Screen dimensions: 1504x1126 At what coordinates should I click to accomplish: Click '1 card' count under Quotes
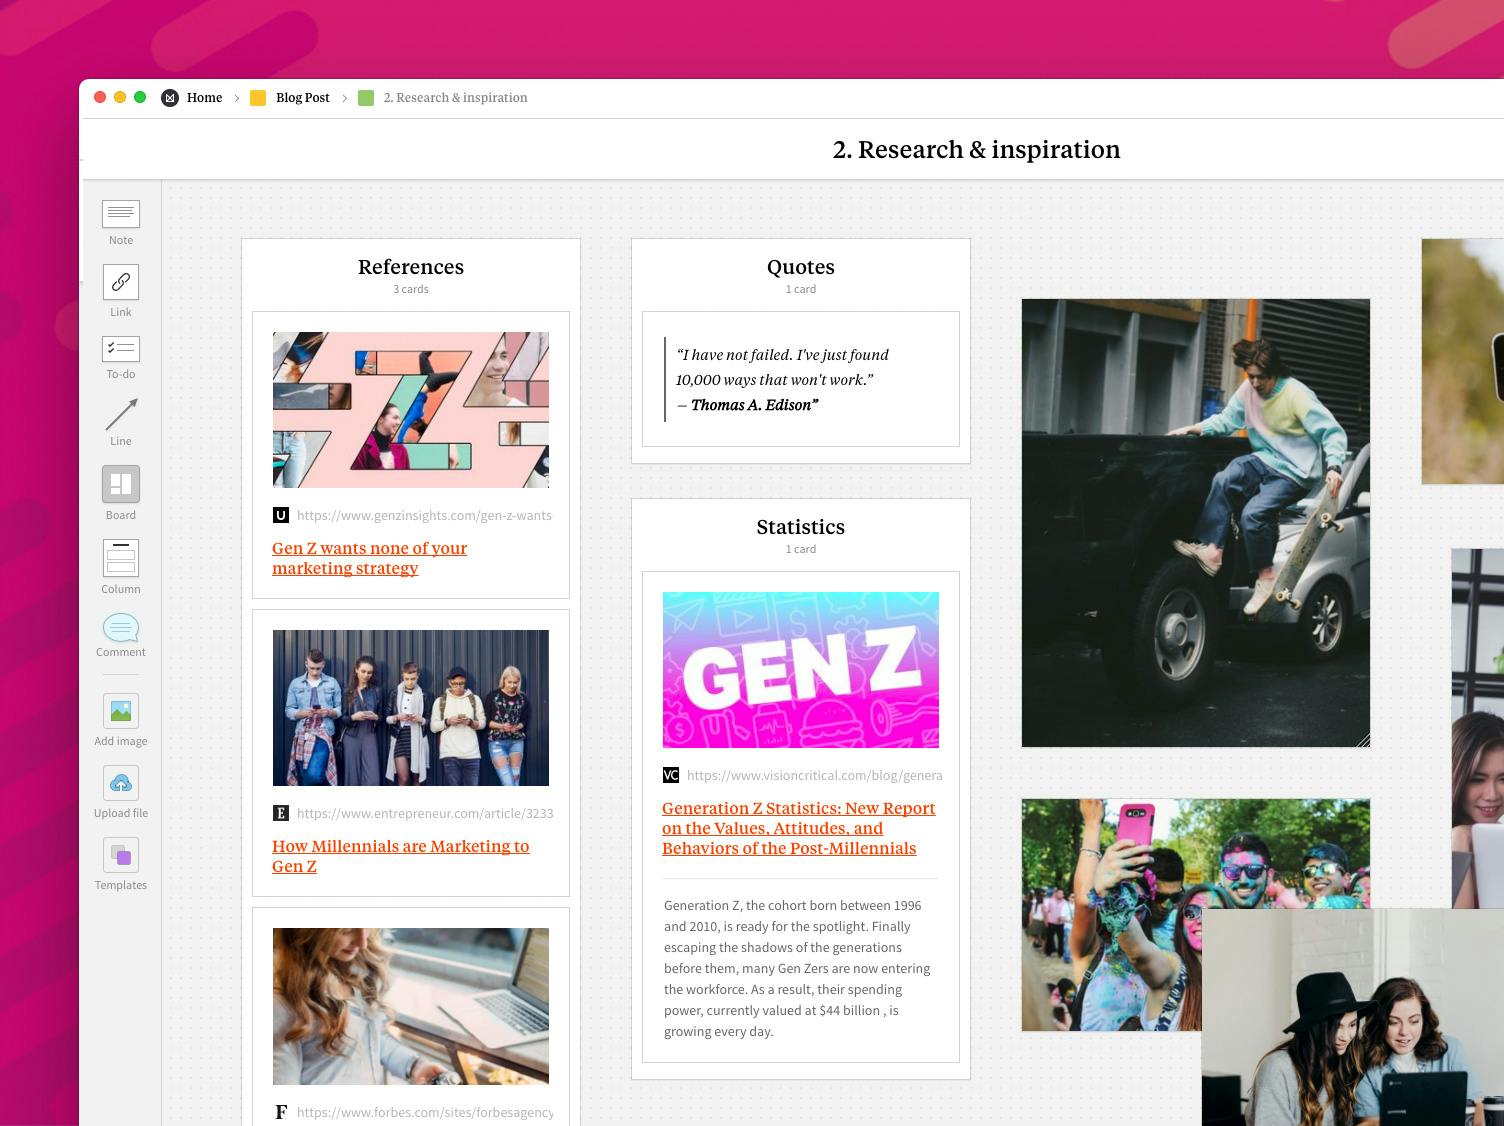point(801,289)
